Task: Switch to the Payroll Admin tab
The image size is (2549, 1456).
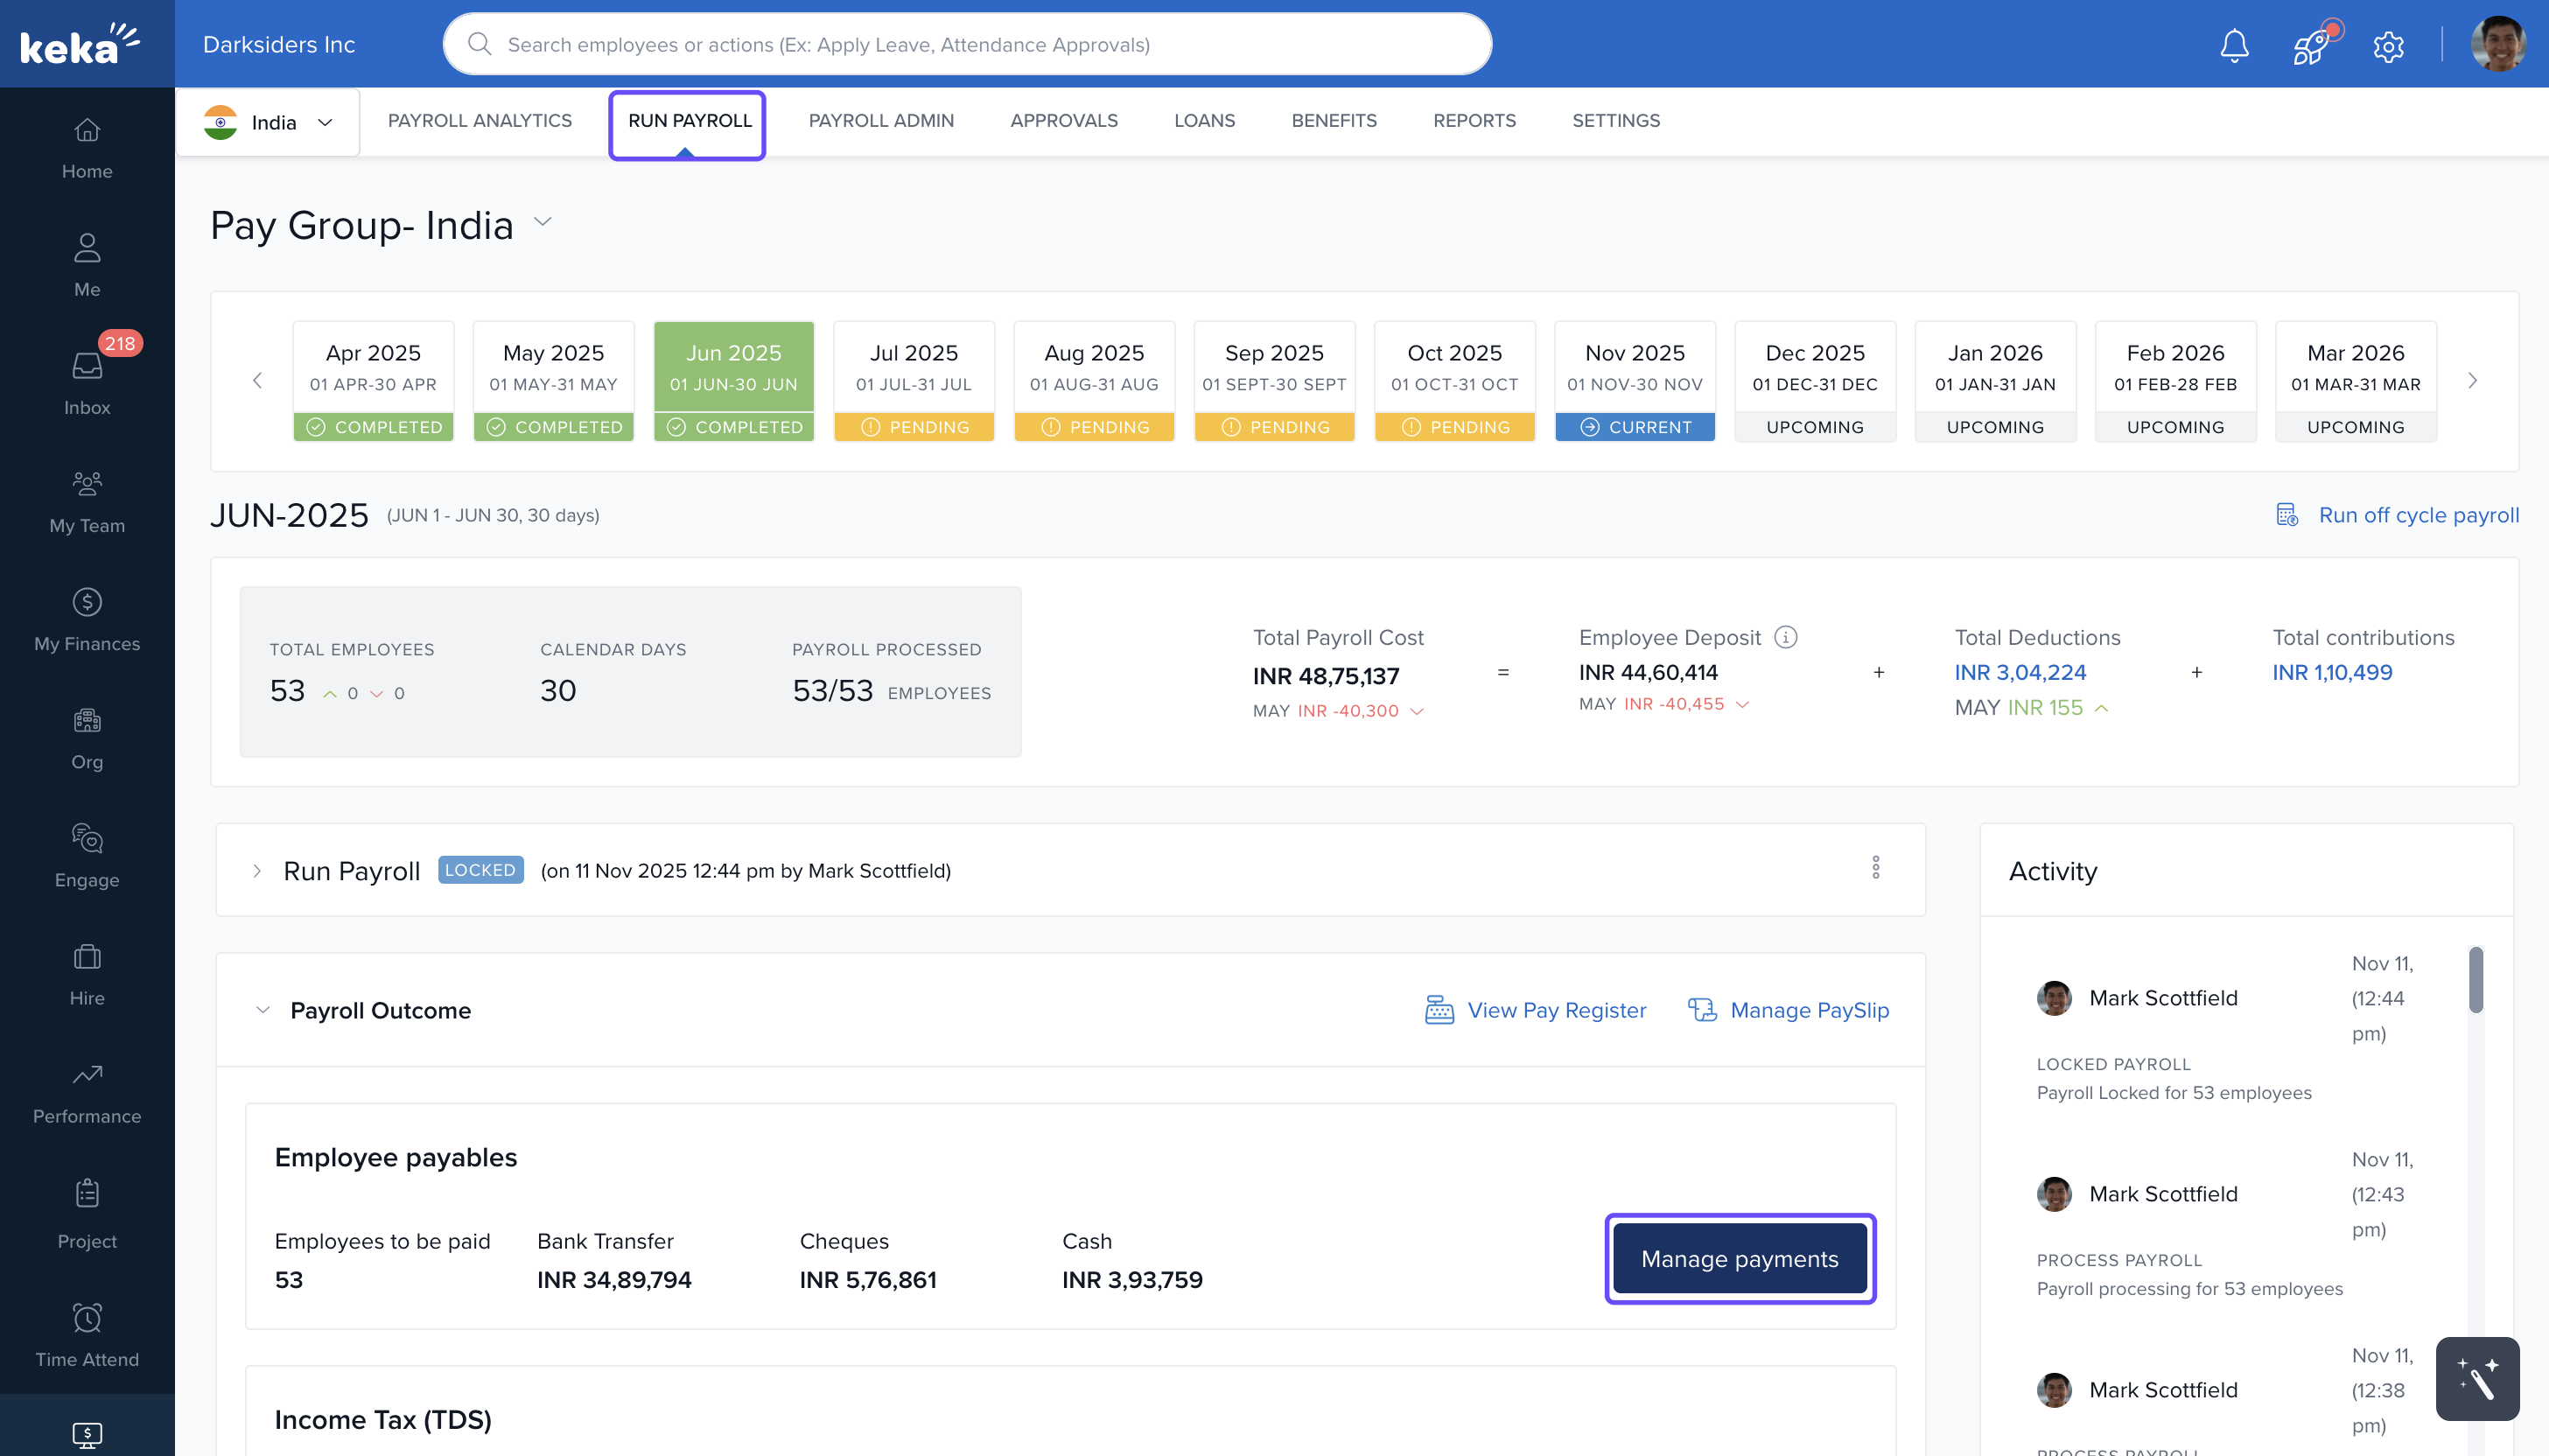Action: [x=880, y=120]
